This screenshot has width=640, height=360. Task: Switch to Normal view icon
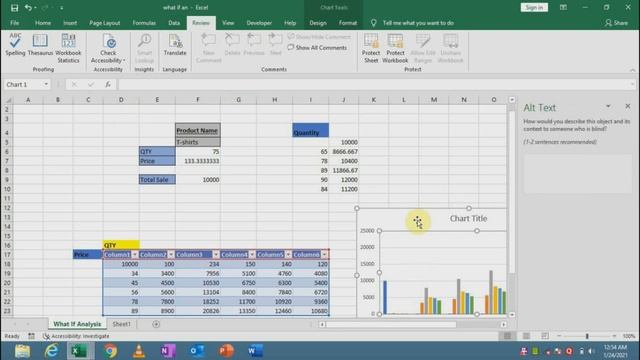pyautogui.click(x=507, y=336)
